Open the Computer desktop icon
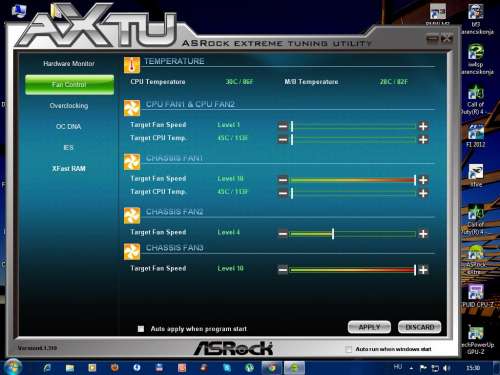This screenshot has height=375, width=500. click(x=19, y=12)
